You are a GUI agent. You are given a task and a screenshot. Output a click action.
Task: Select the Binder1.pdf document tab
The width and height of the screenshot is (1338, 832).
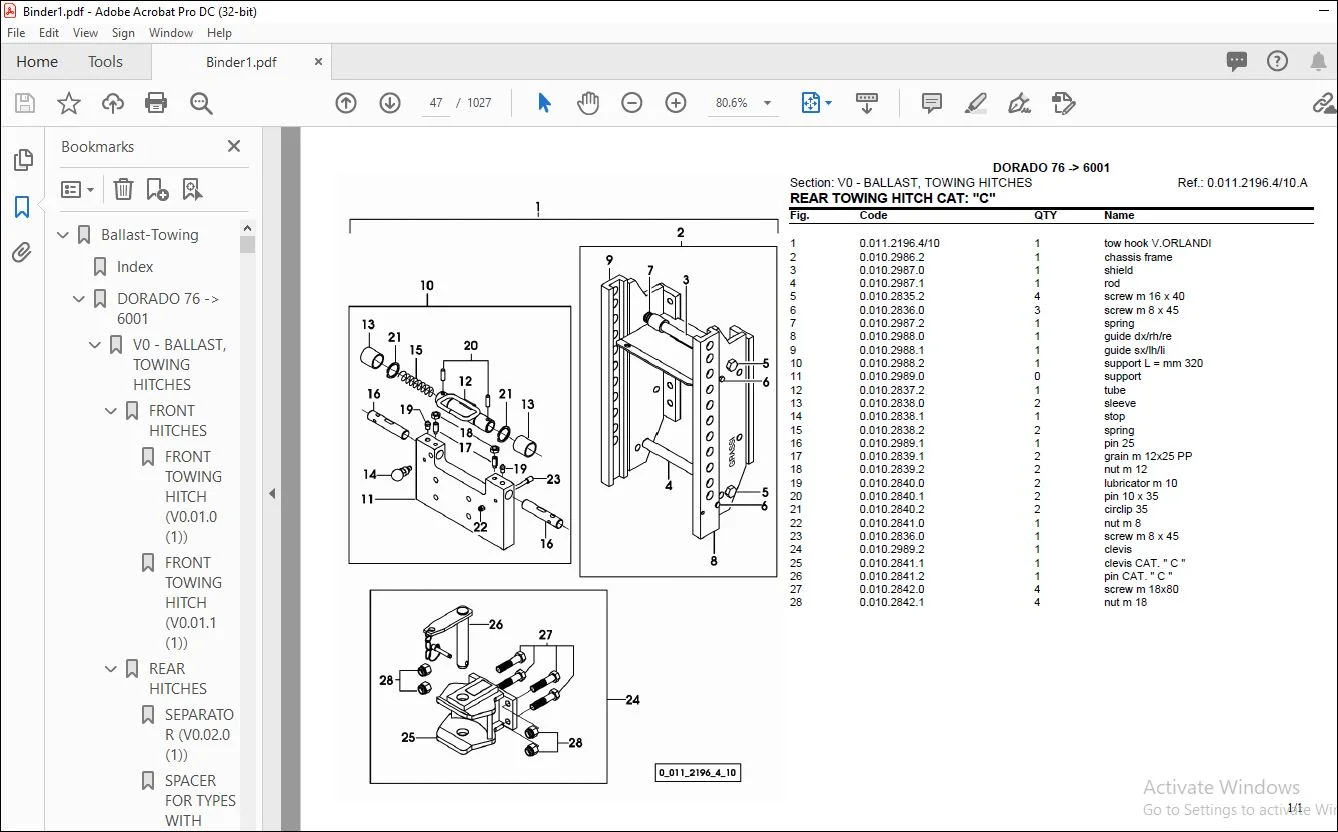[x=241, y=62]
